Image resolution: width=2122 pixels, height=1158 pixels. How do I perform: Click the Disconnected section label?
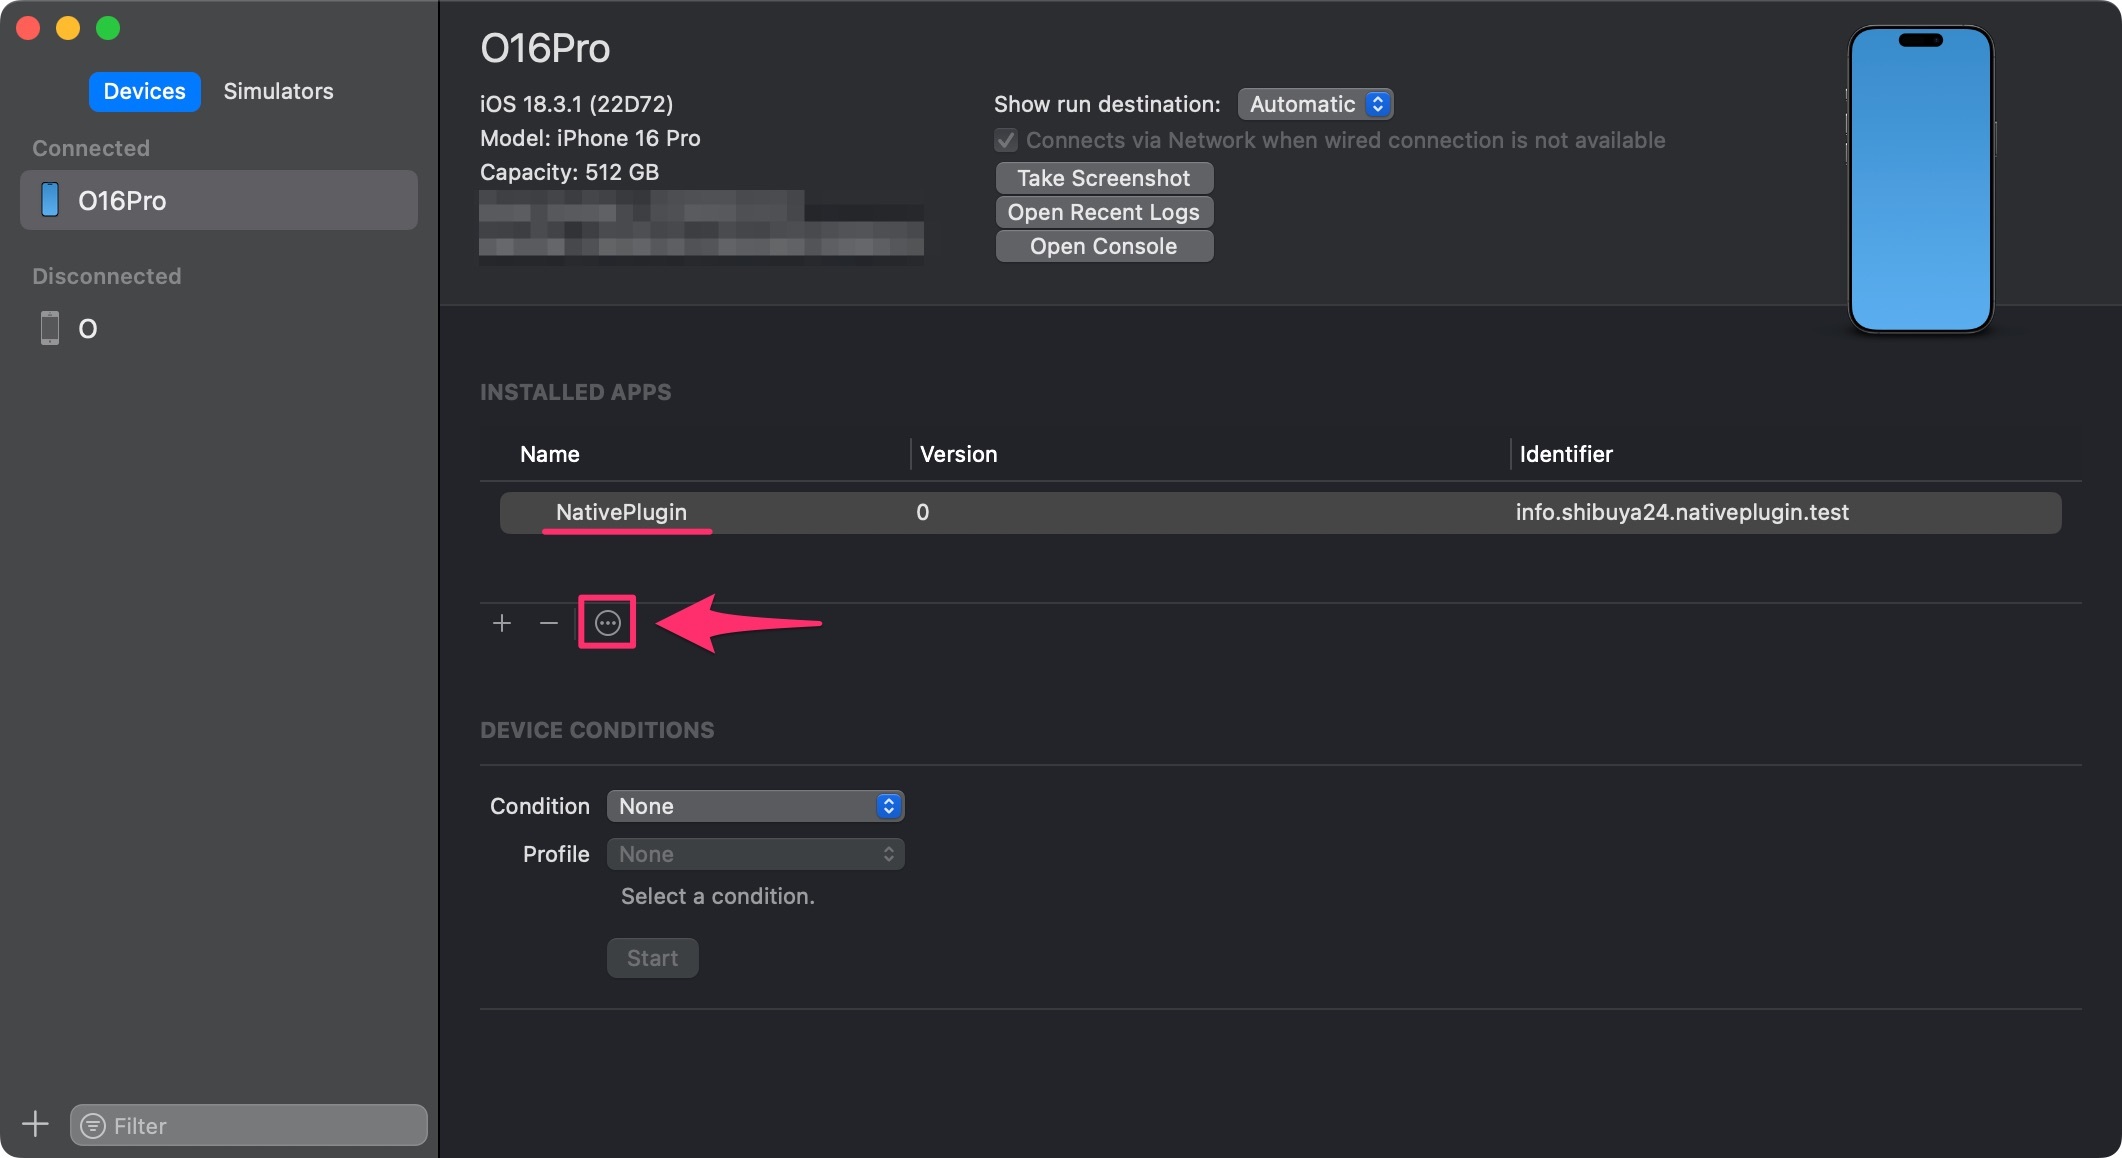tap(107, 276)
